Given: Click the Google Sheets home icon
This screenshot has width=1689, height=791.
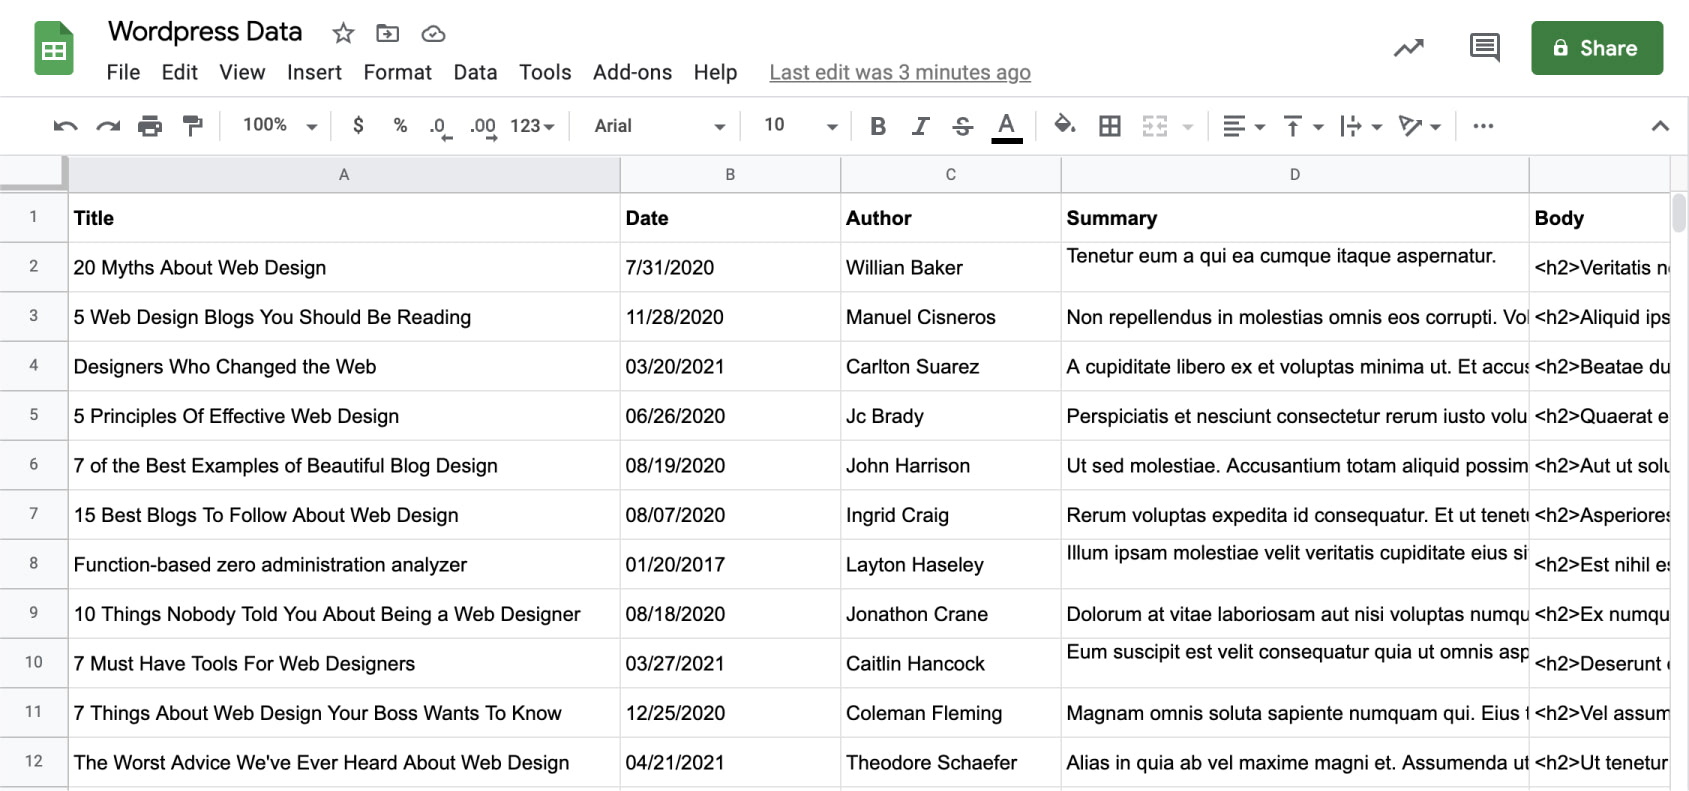Looking at the screenshot, I should pos(54,48).
